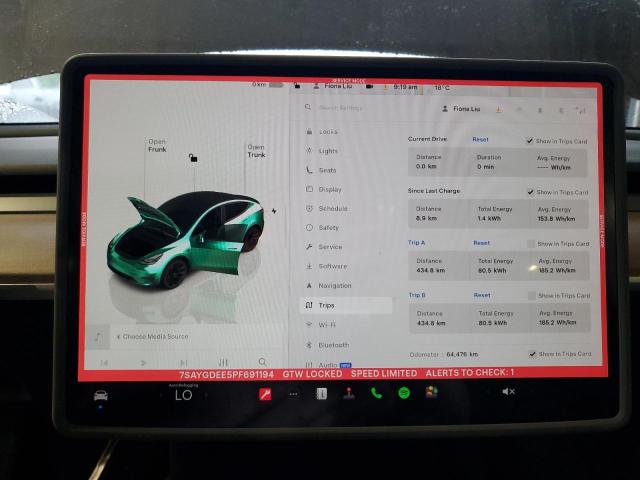Tap the green car 3D model
The image size is (640, 480).
click(x=186, y=239)
